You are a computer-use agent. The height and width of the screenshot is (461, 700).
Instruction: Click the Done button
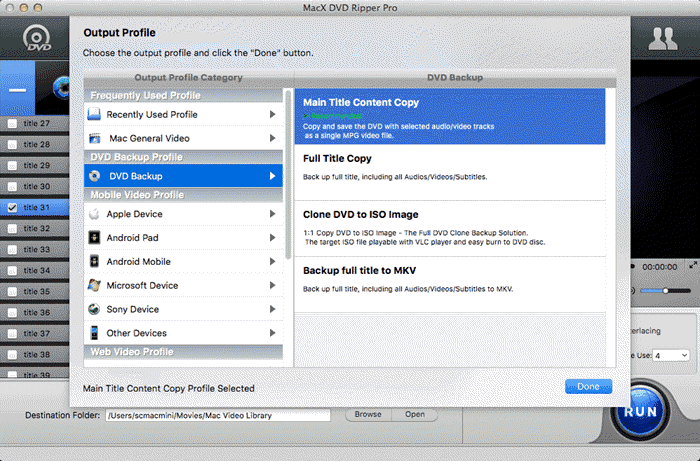588,386
